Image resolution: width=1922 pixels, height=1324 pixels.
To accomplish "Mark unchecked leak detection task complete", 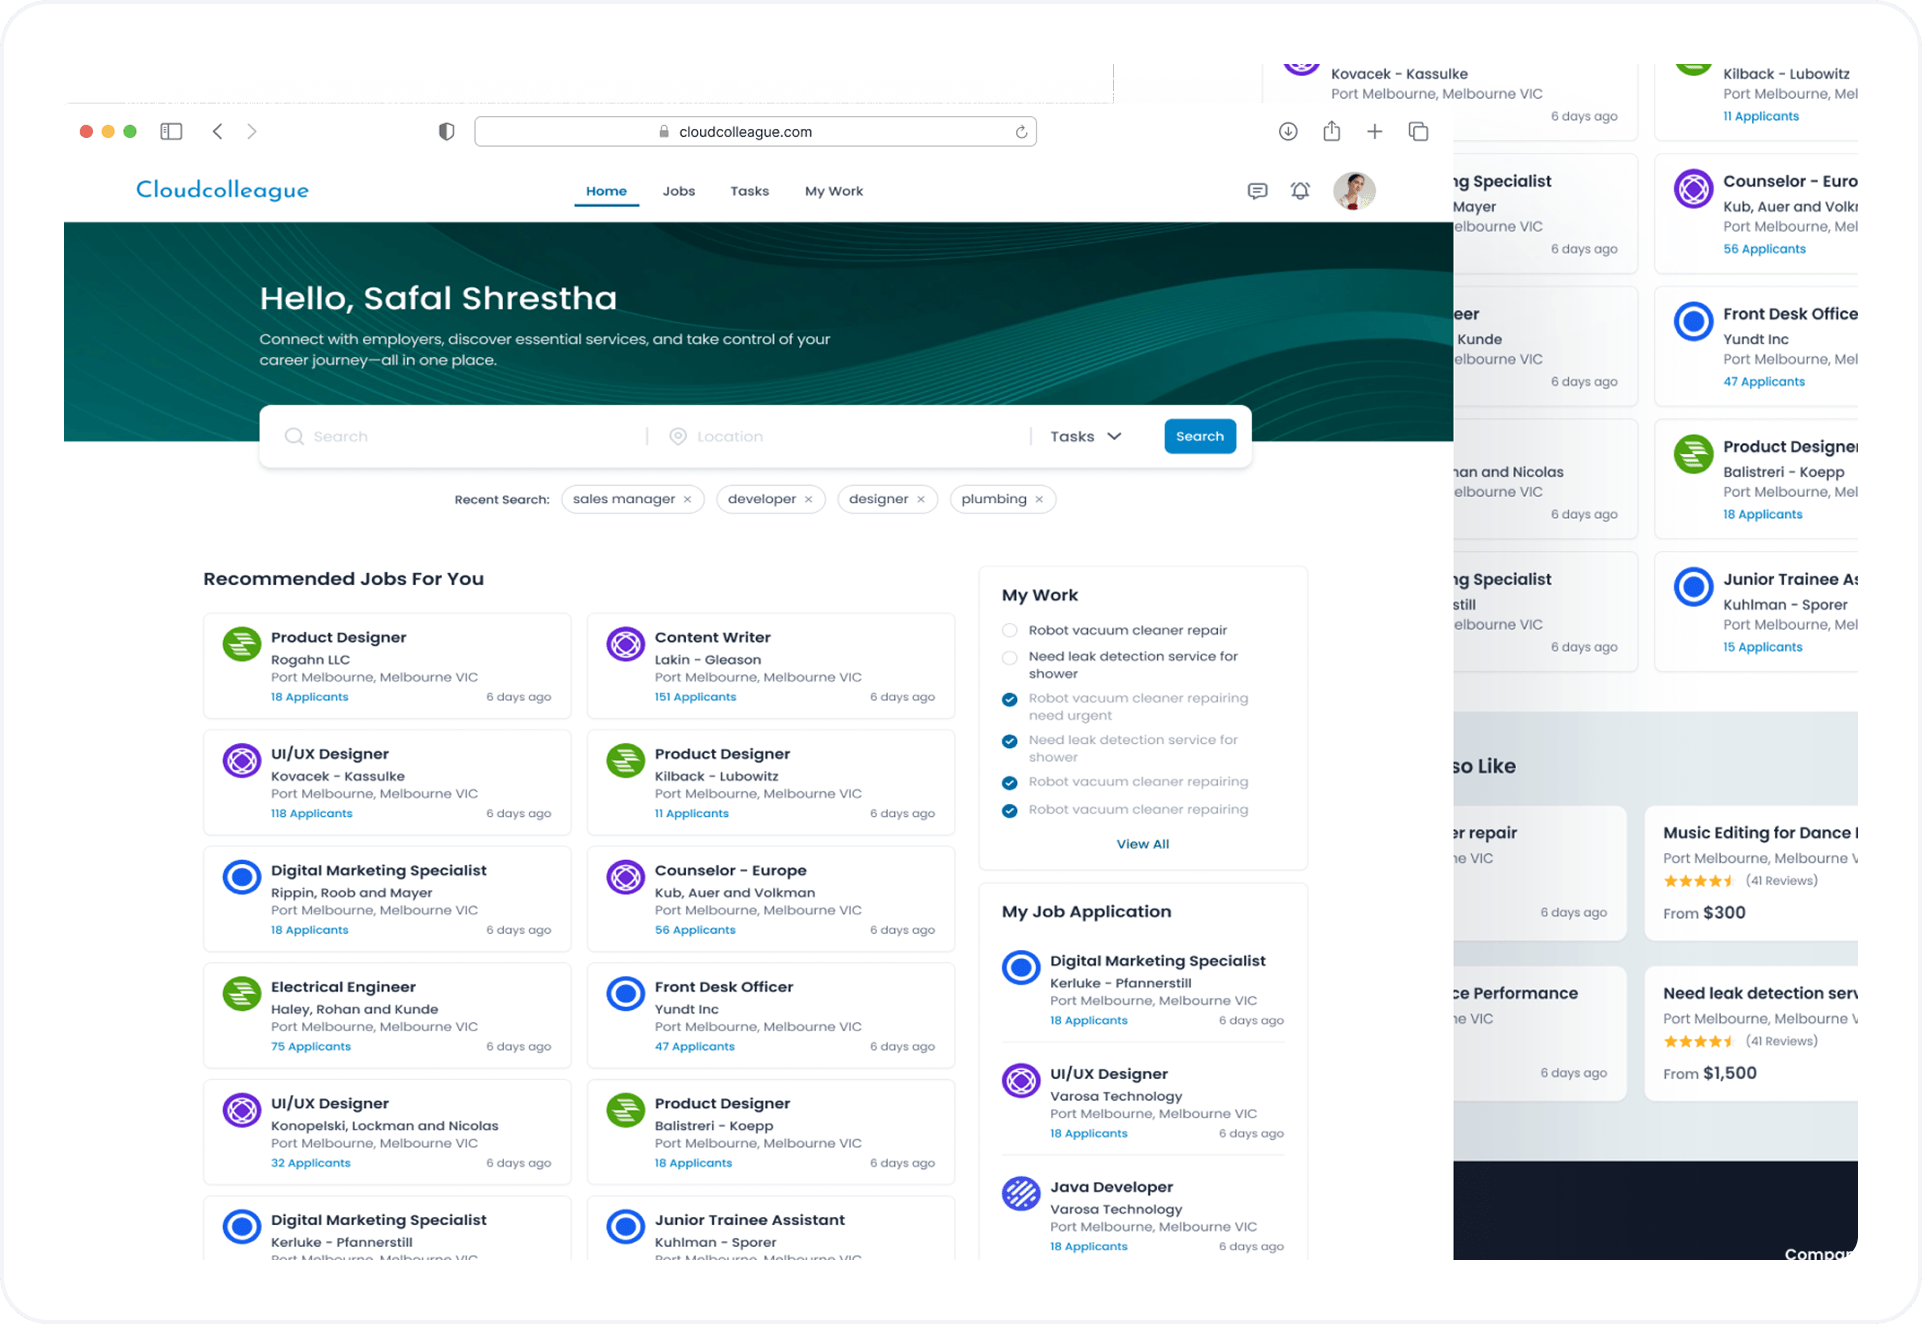I will pyautogui.click(x=1010, y=657).
